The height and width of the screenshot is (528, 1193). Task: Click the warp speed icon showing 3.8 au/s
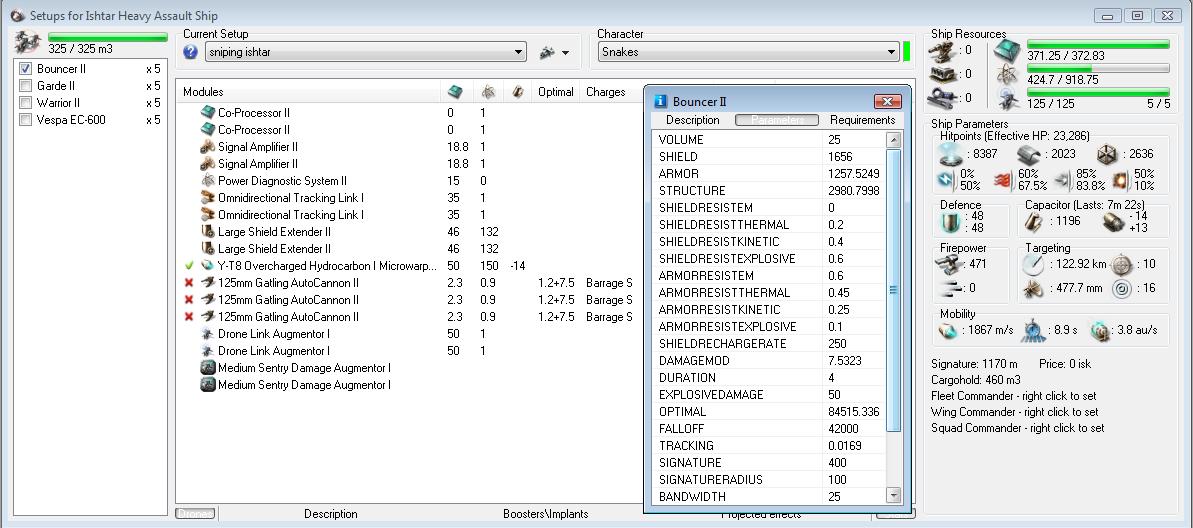click(1100, 330)
